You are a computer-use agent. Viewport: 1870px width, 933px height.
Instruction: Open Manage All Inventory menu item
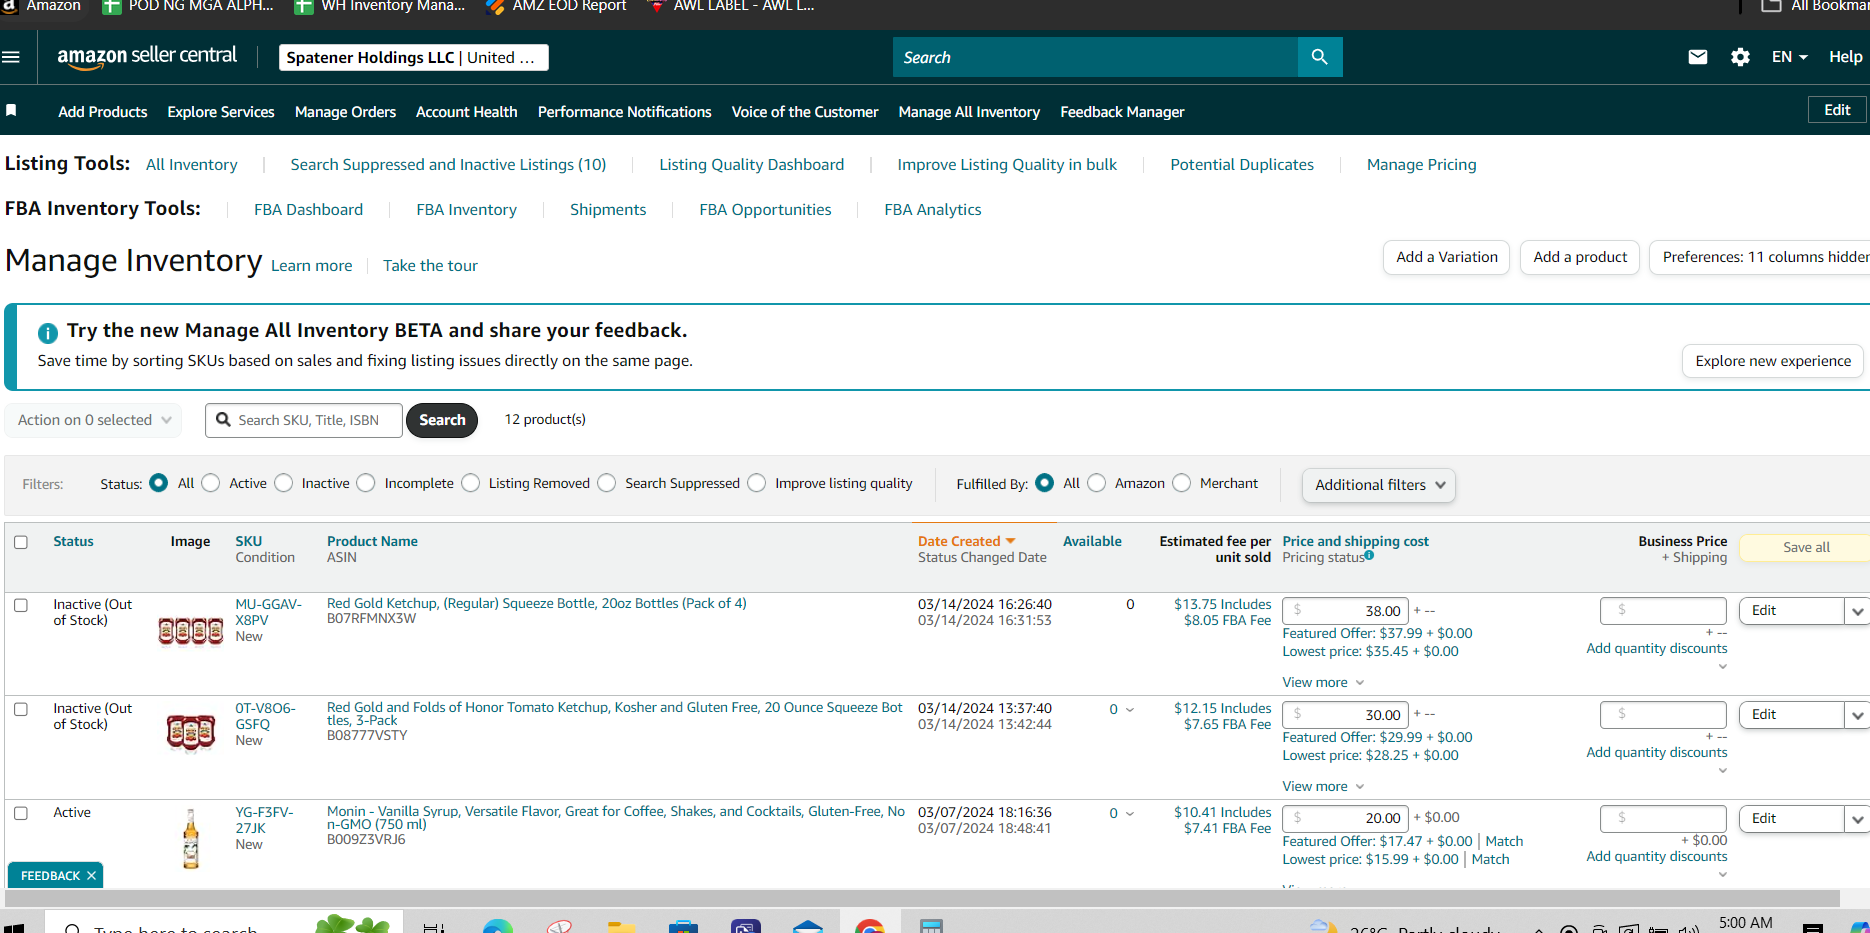969,112
